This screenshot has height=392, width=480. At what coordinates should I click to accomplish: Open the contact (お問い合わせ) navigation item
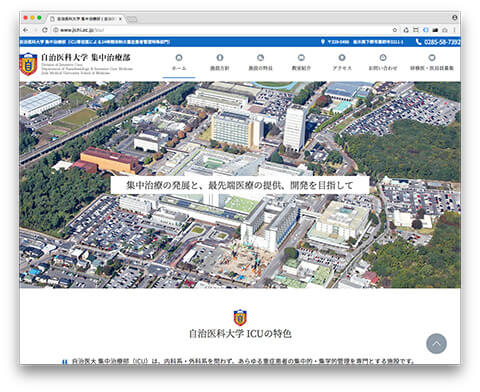tap(383, 63)
